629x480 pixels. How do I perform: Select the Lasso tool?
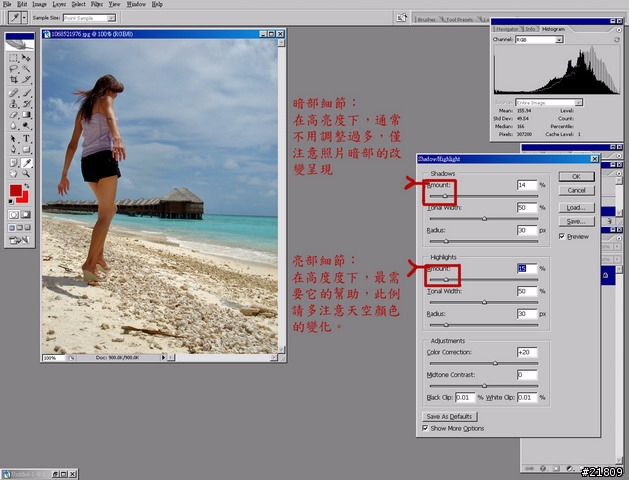(x=14, y=69)
